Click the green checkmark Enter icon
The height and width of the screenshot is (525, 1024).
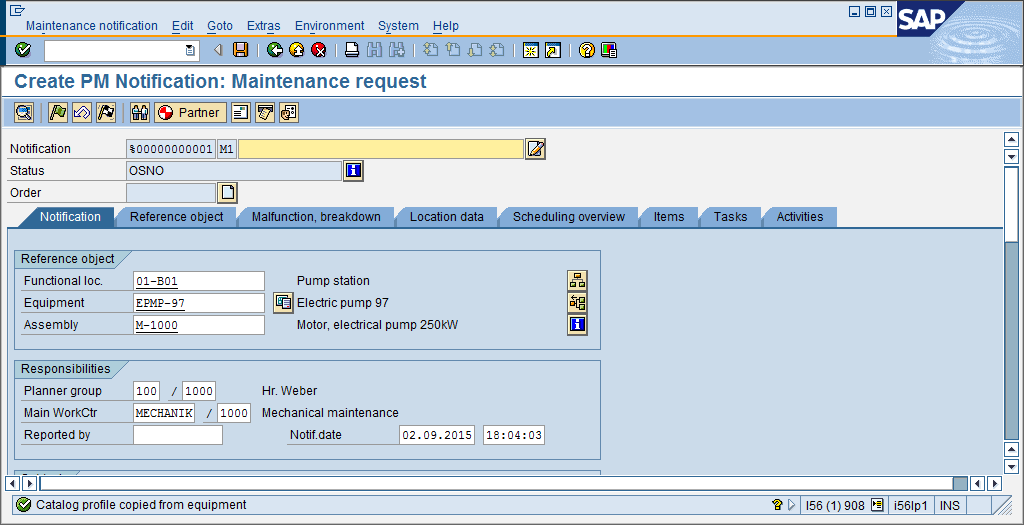[23, 50]
